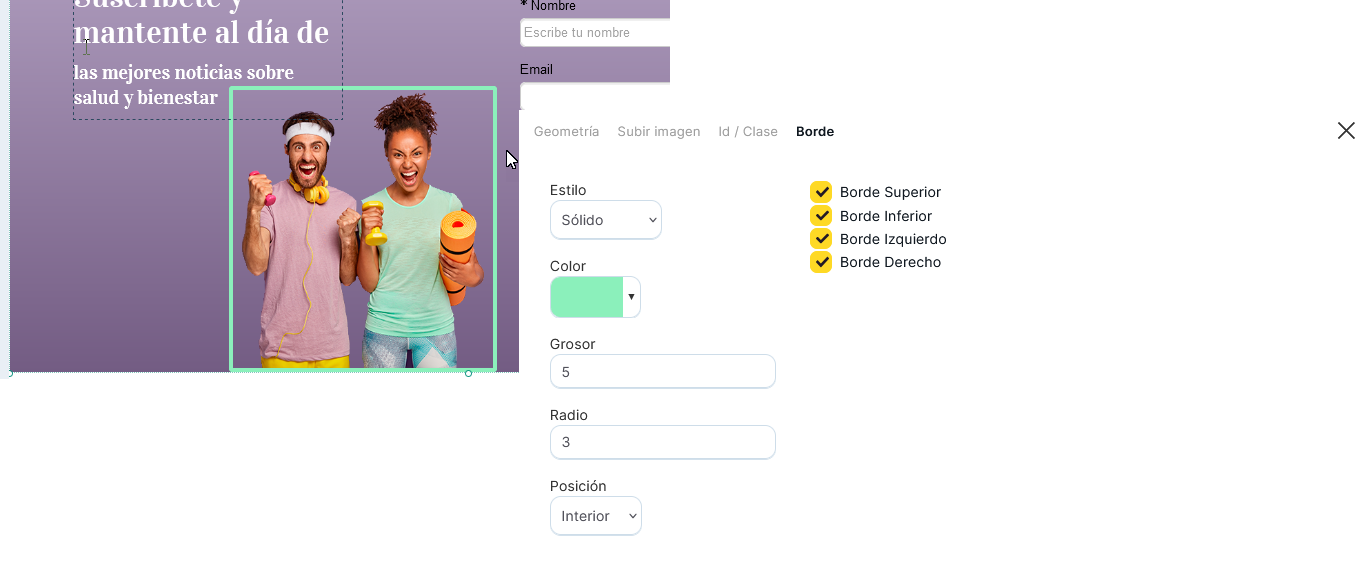Open the Subir imagen tab
The image size is (1363, 580).
(x=659, y=132)
